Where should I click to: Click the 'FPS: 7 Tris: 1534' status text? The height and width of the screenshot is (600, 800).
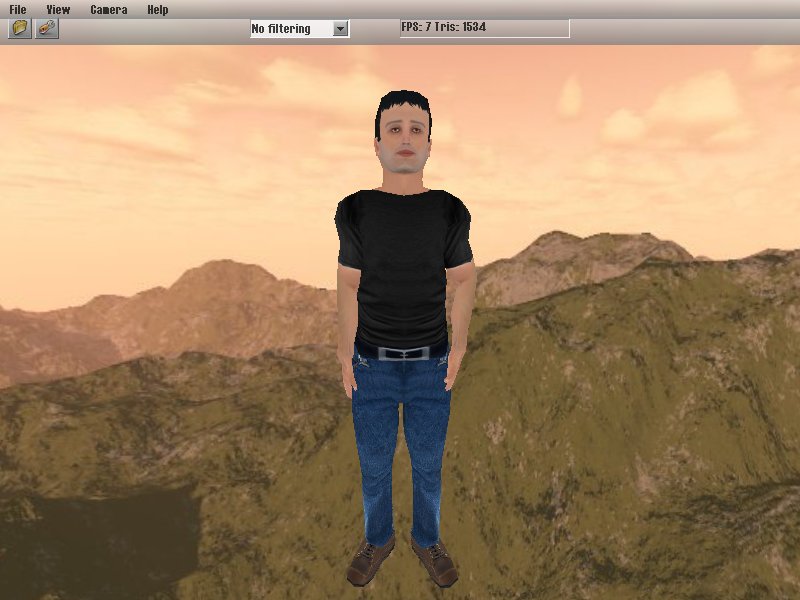[x=443, y=27]
